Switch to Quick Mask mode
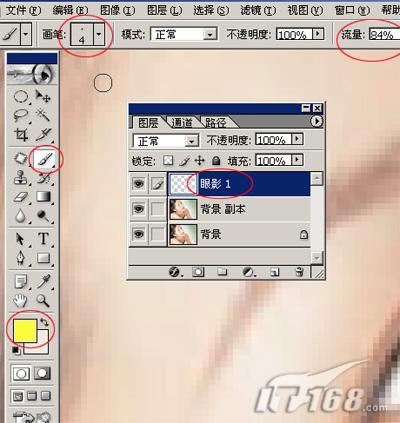The image size is (400, 423). coord(42,374)
